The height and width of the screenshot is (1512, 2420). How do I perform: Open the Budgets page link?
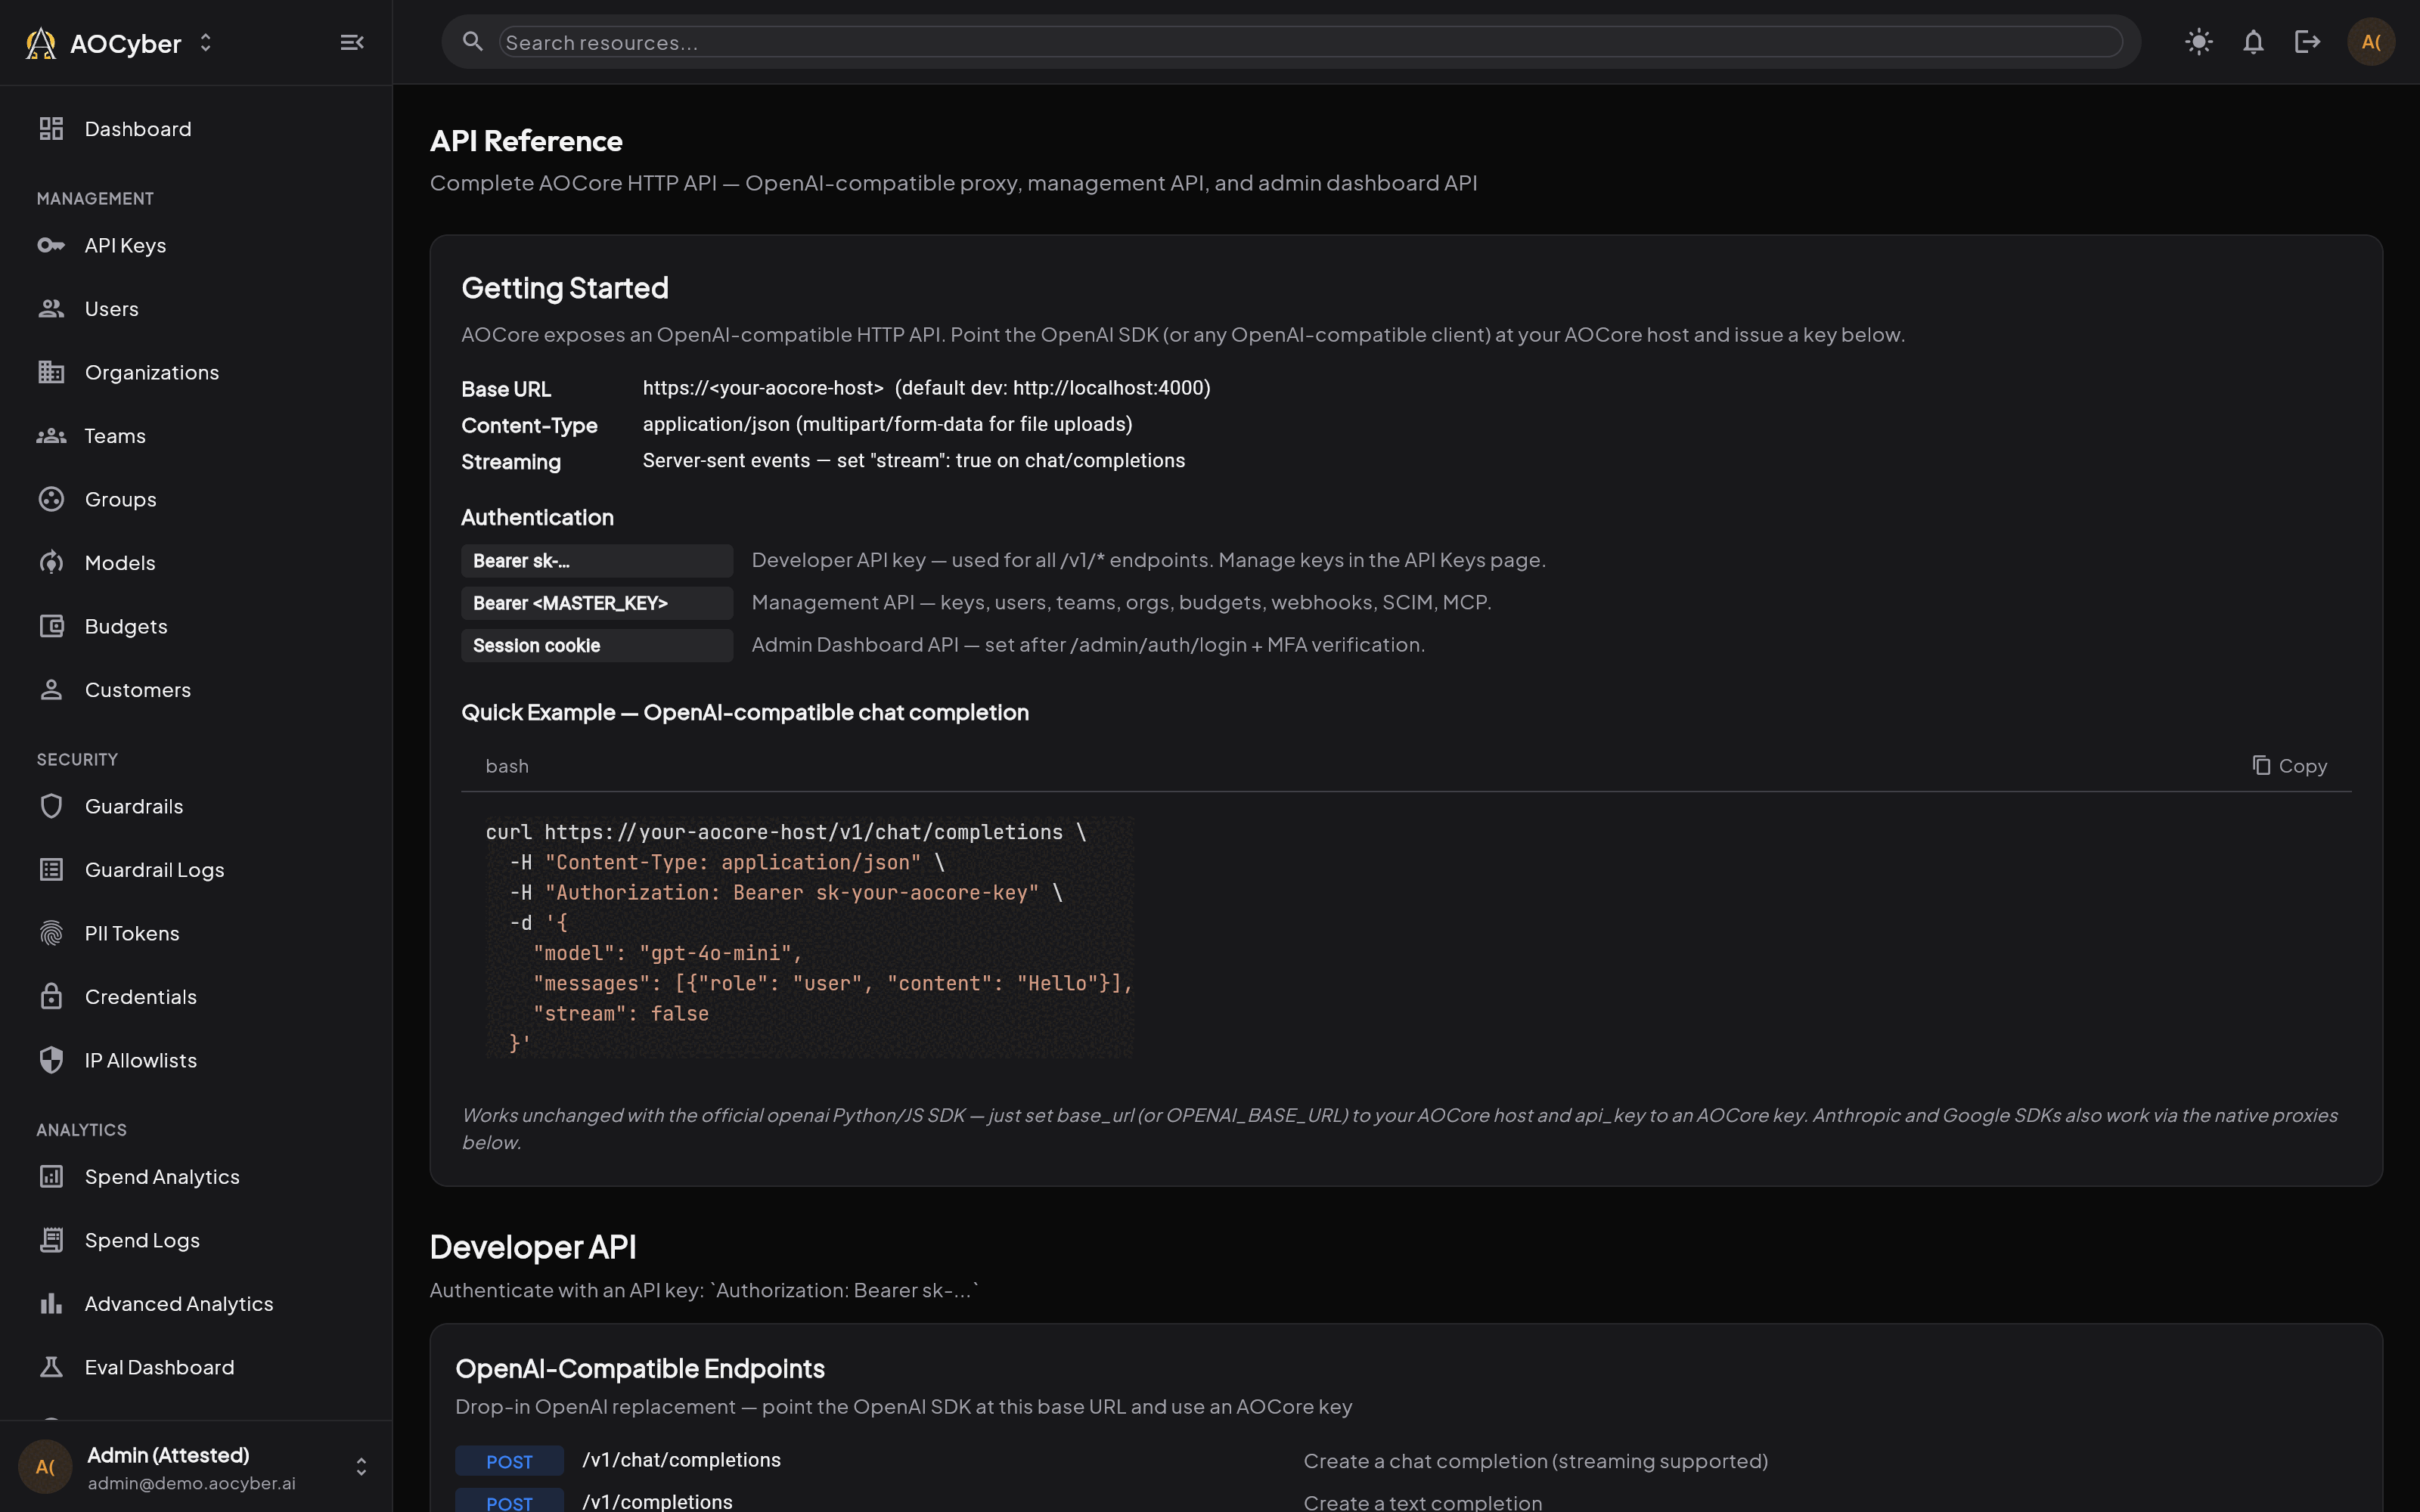pyautogui.click(x=126, y=626)
